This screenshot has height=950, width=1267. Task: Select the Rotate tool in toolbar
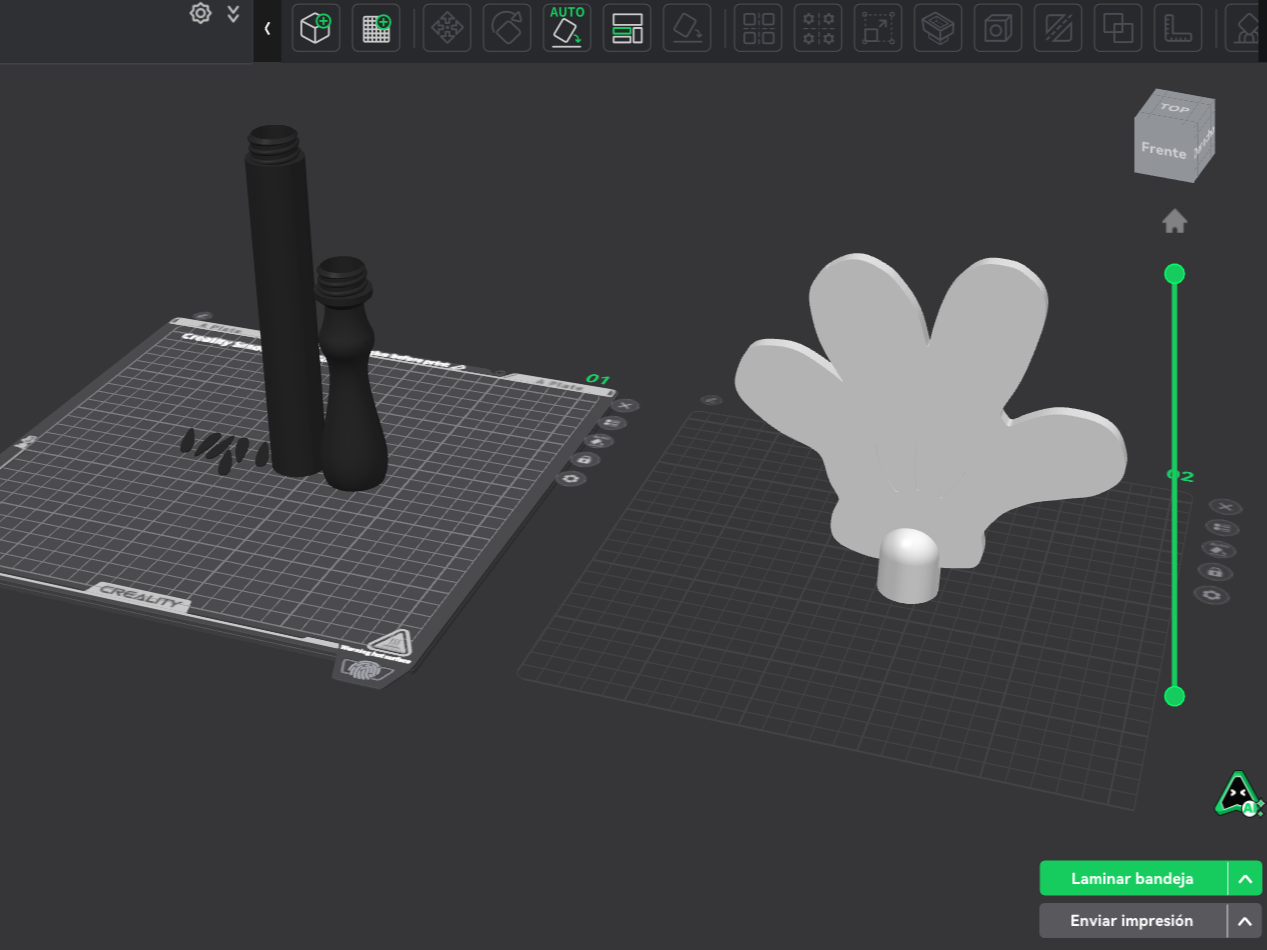(507, 28)
